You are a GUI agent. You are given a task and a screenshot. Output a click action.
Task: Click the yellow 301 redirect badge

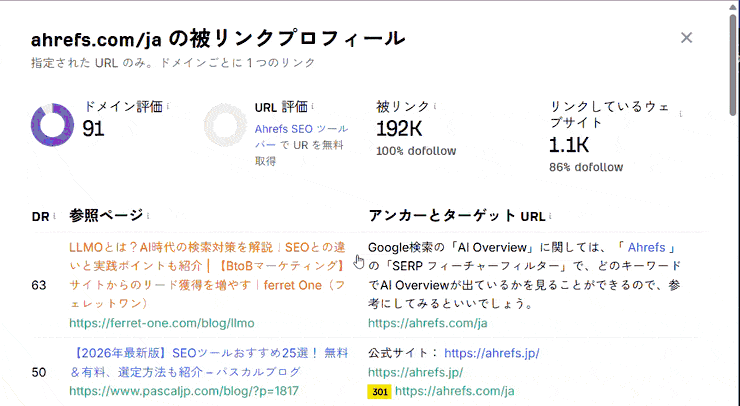pos(380,391)
